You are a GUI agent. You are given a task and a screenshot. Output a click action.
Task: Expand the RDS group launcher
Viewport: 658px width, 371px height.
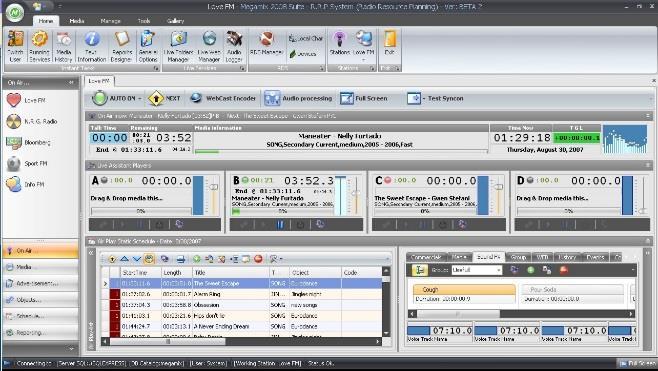(x=322, y=68)
